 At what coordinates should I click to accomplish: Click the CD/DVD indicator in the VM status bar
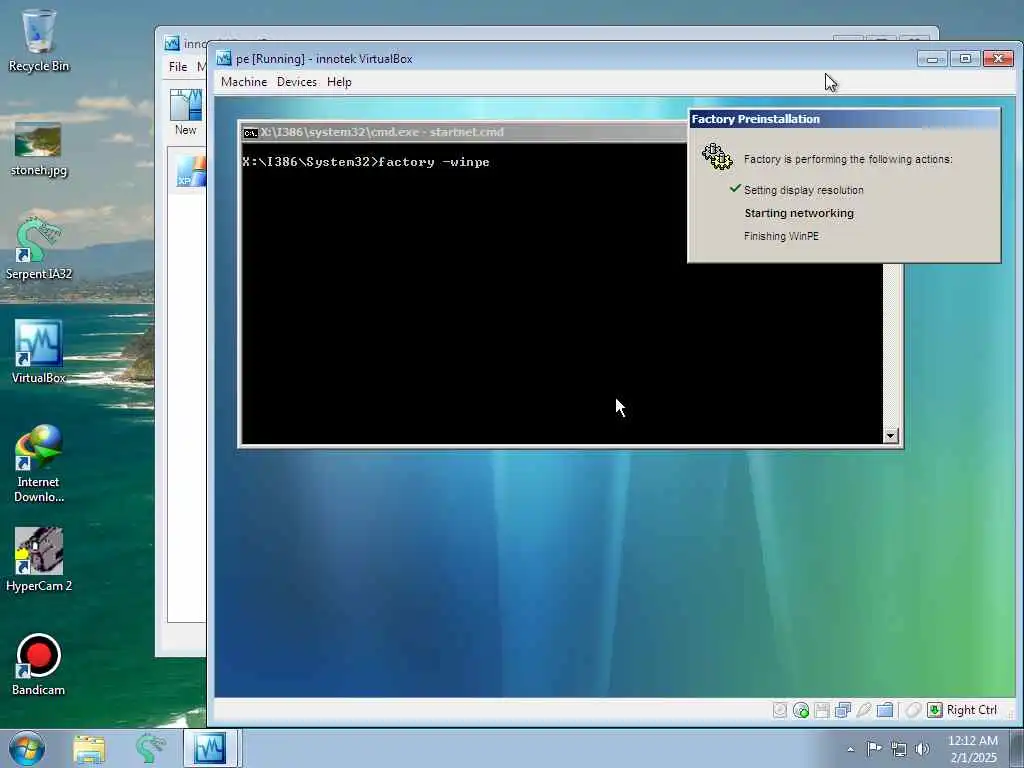pos(801,710)
